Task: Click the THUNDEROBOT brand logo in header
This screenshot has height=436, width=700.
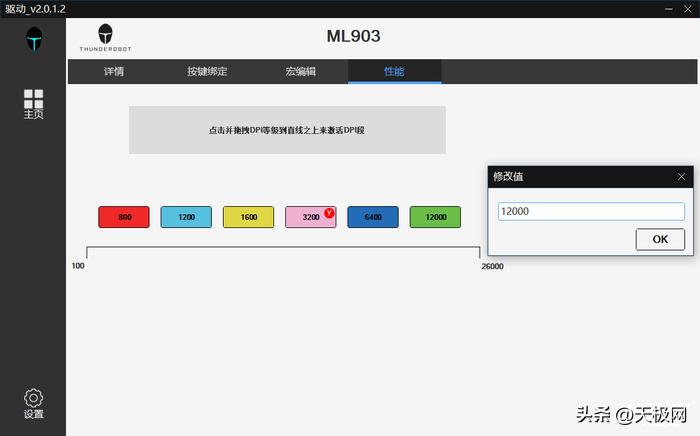Action: 105,37
